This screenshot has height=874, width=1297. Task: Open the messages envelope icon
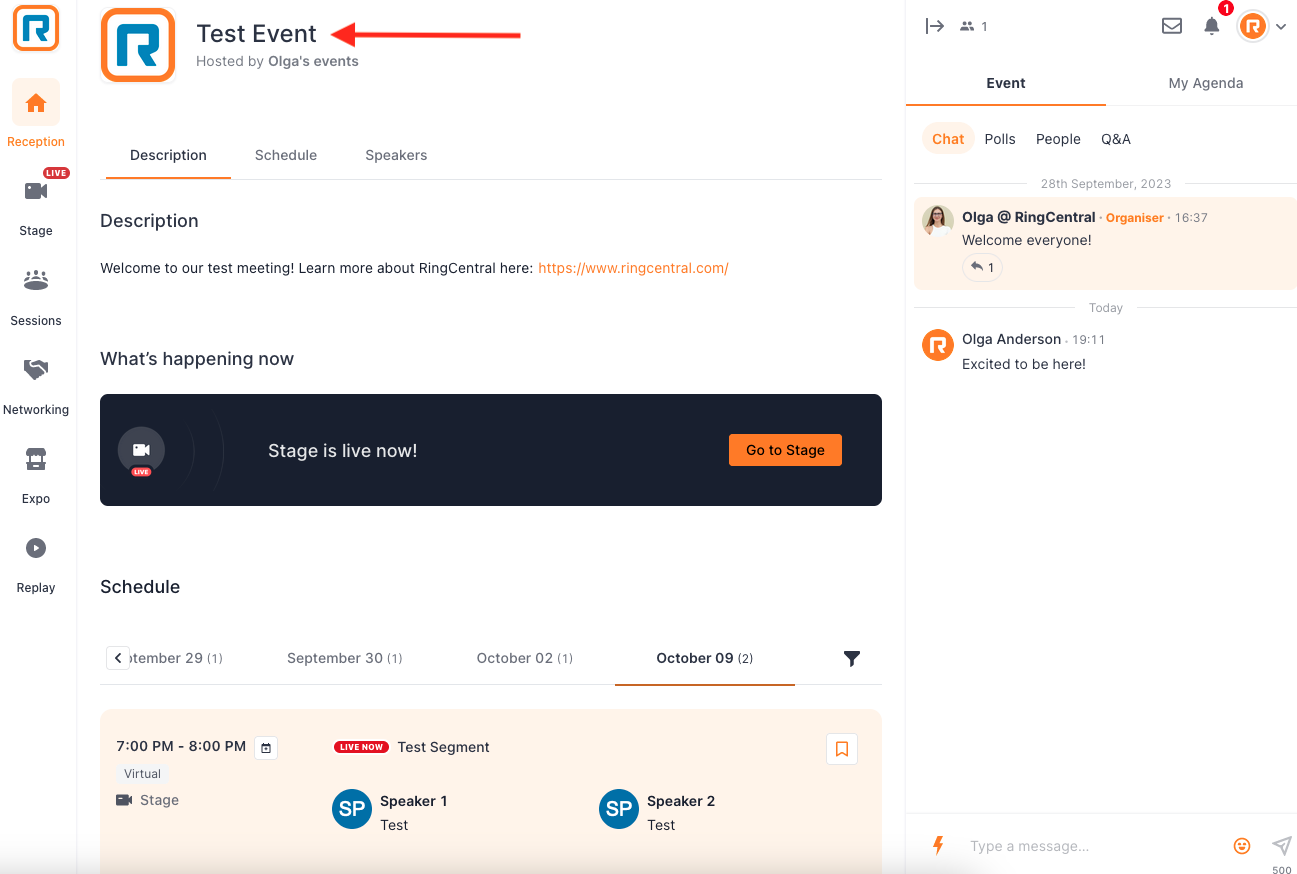(1172, 26)
